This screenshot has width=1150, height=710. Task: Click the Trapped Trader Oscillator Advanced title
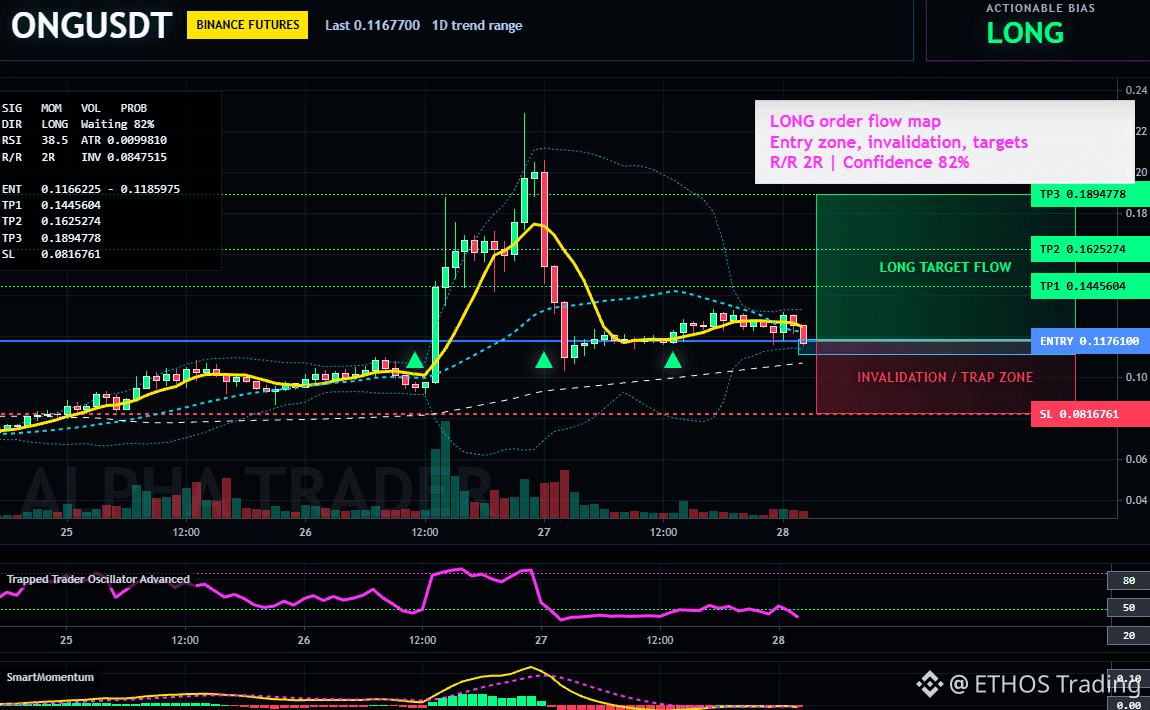(98, 579)
